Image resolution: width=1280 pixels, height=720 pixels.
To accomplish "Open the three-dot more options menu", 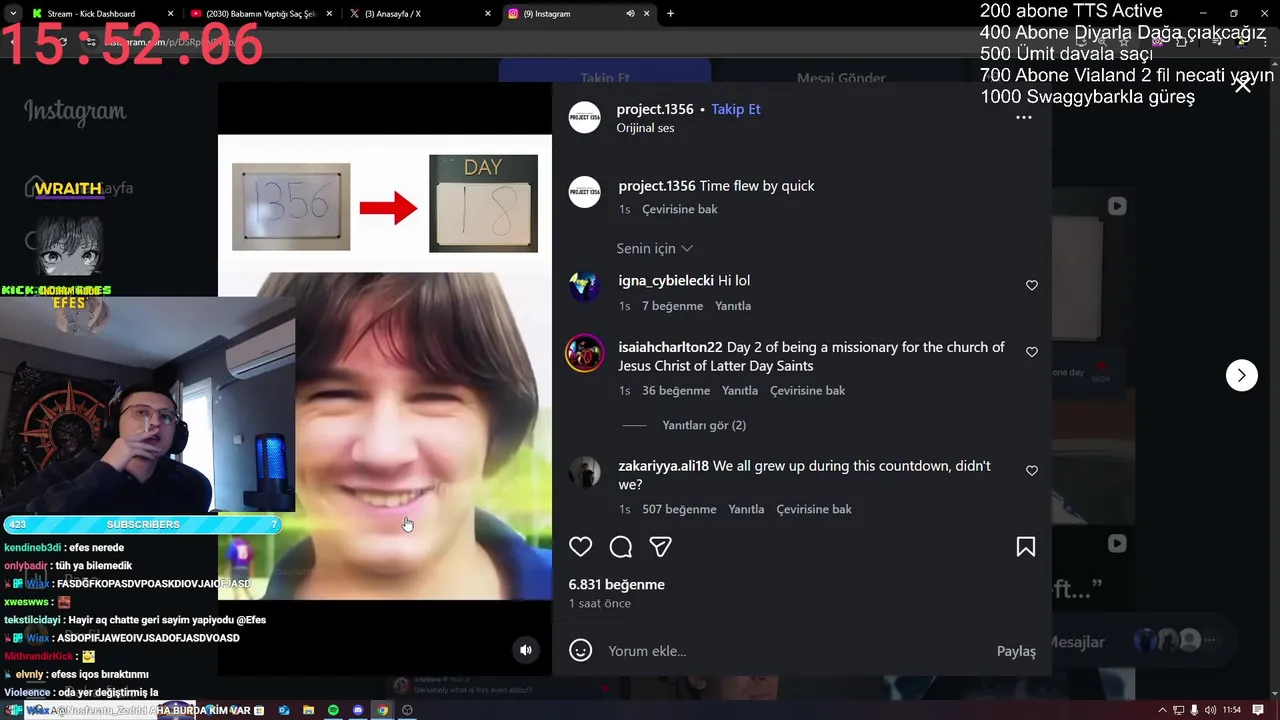I will tap(1023, 118).
